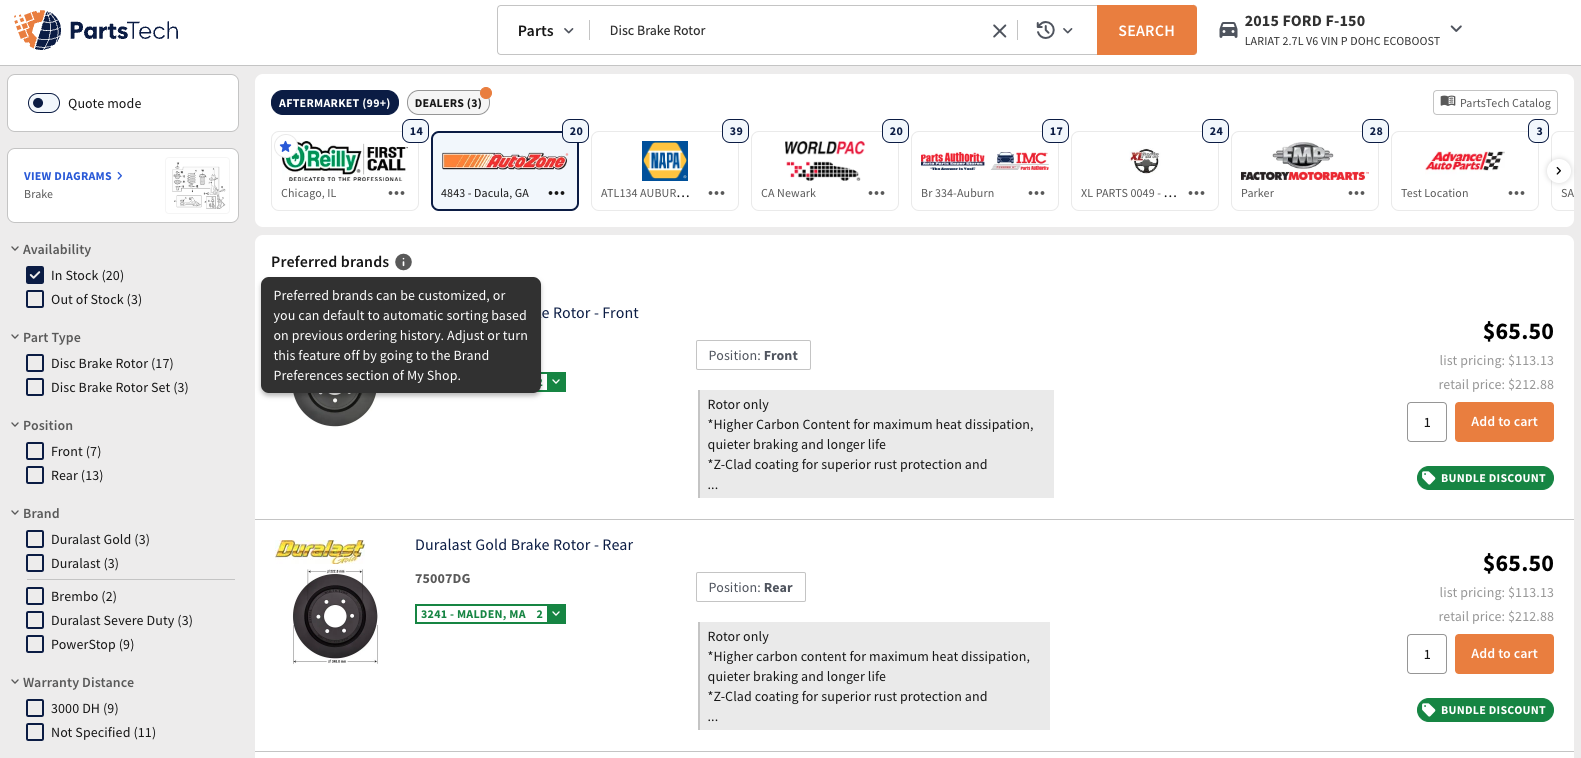Open the Parts search type dropdown

546,31
